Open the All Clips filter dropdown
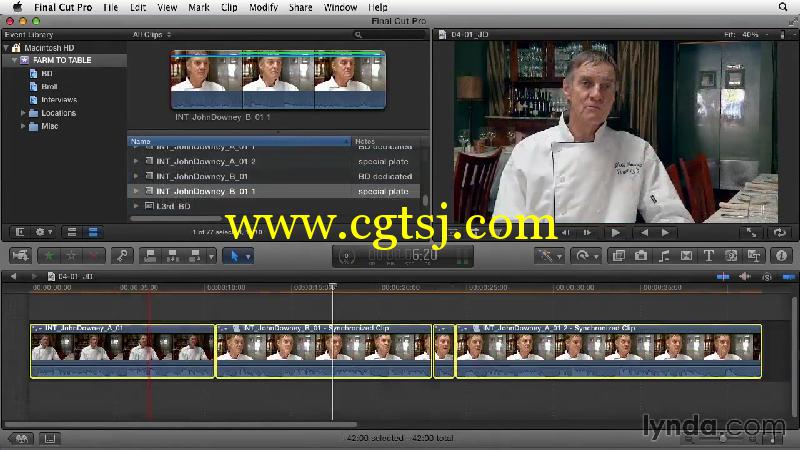800x450 pixels. (152, 35)
